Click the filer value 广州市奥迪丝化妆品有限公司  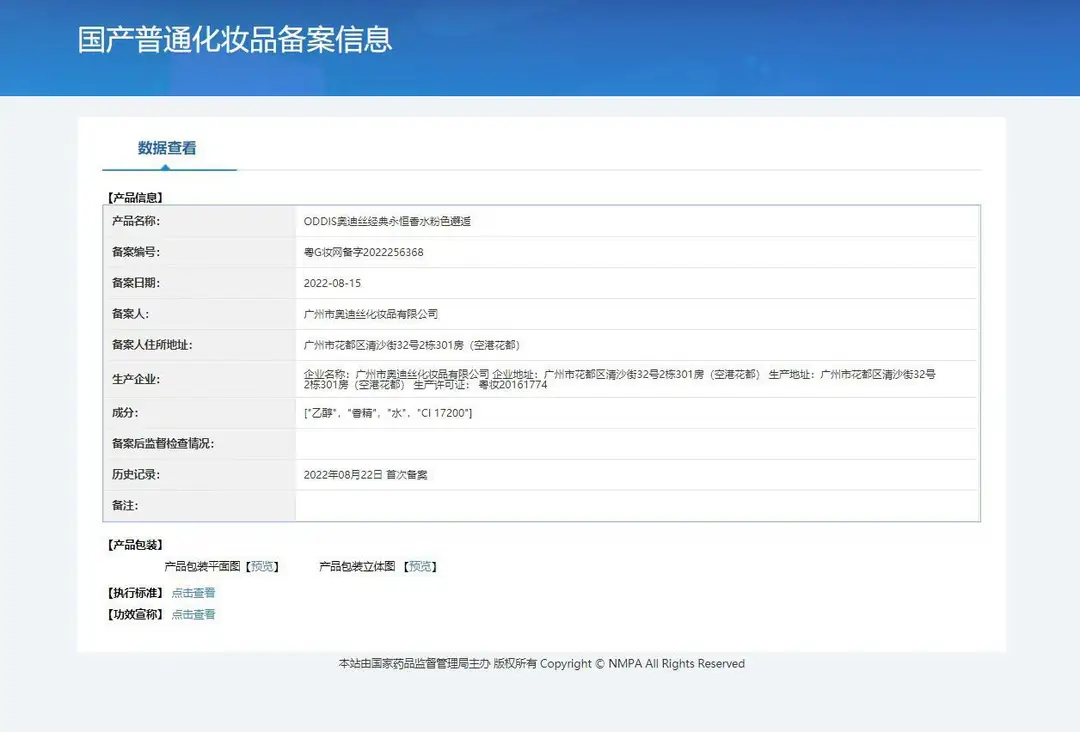[371, 314]
